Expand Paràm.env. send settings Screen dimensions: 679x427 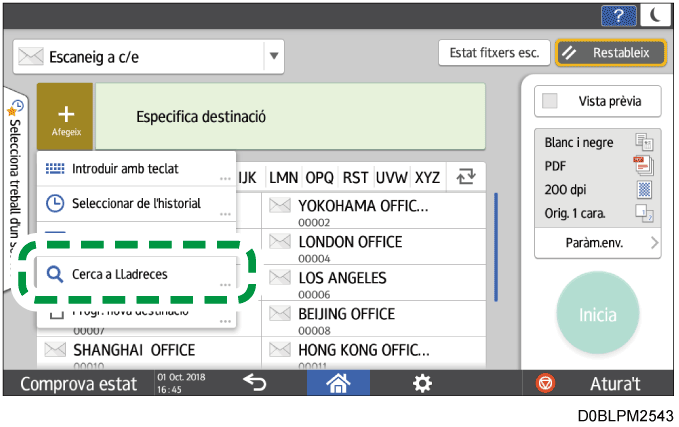[598, 242]
